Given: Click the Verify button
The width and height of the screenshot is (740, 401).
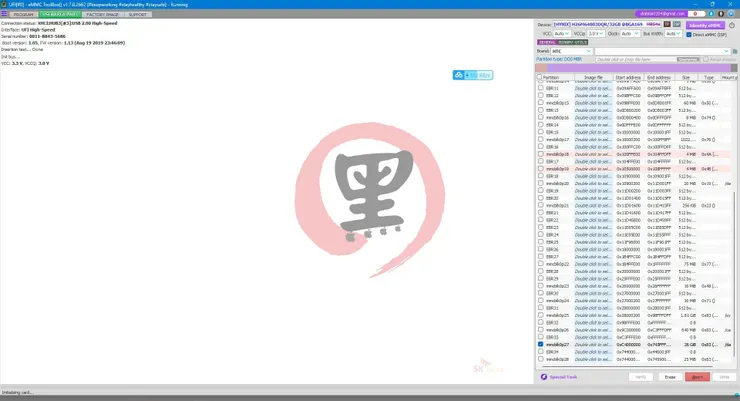Looking at the screenshot, I should (641, 377).
